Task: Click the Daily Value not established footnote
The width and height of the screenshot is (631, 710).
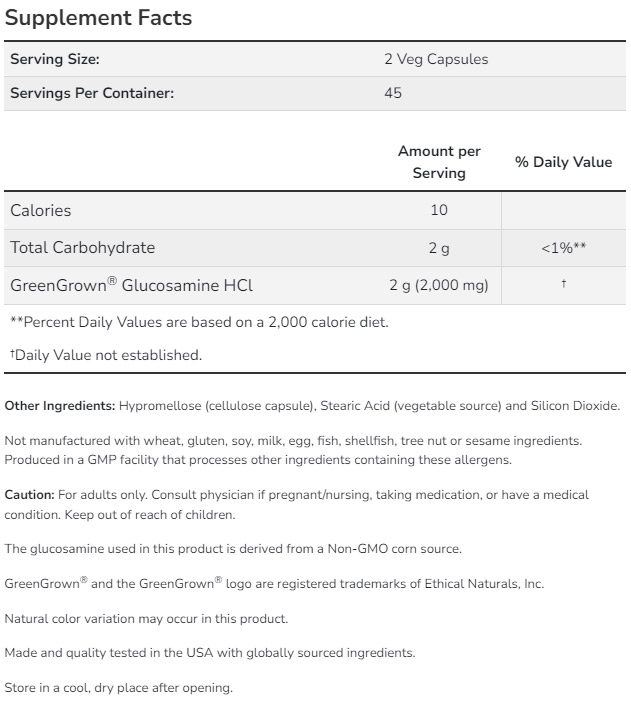Action: point(106,354)
